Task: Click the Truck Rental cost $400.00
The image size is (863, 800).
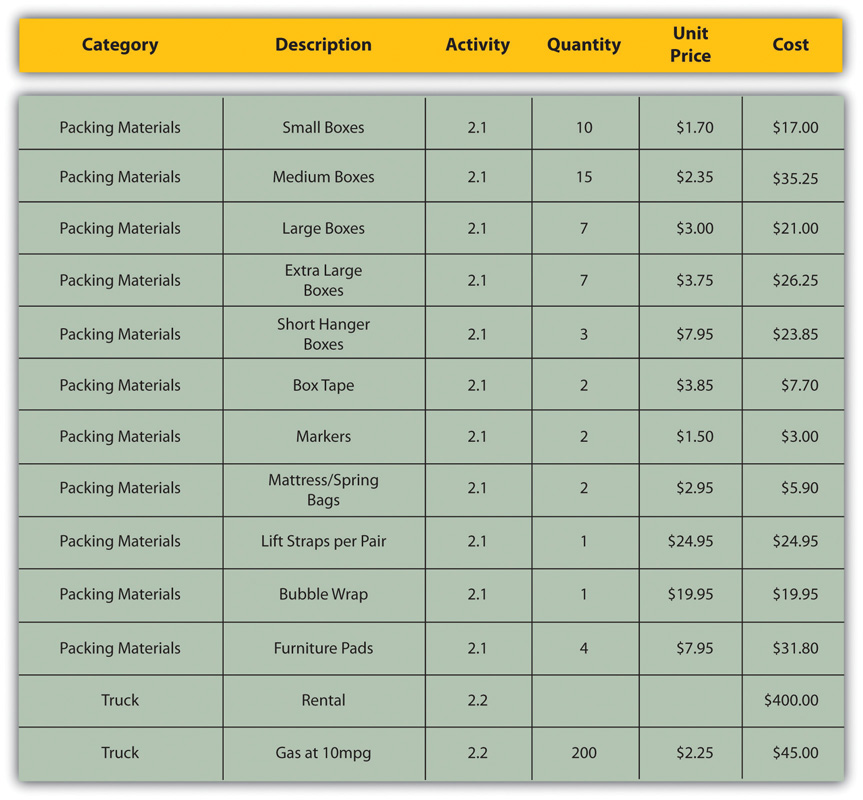Action: point(791,700)
